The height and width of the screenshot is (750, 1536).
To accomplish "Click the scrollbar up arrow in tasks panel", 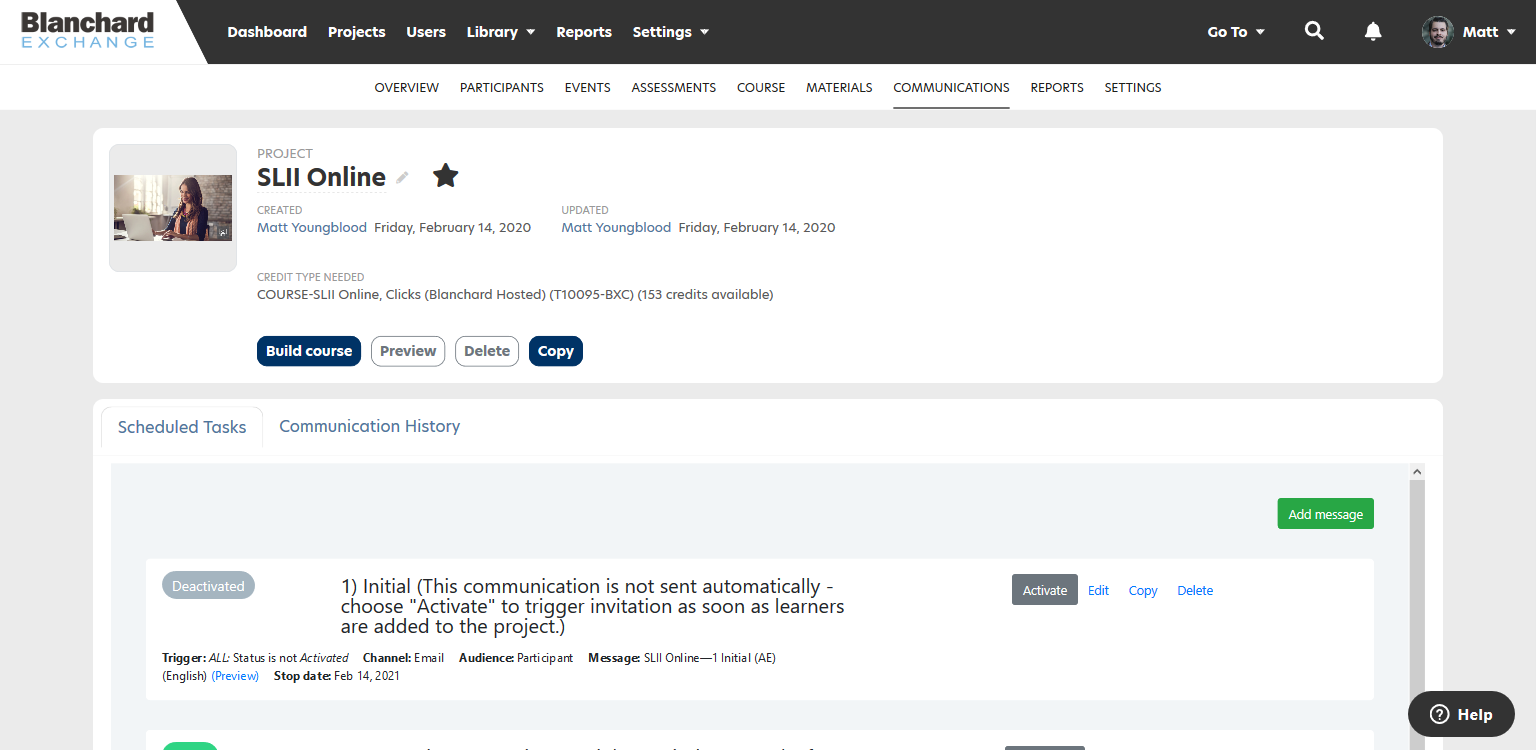I will (1416, 471).
